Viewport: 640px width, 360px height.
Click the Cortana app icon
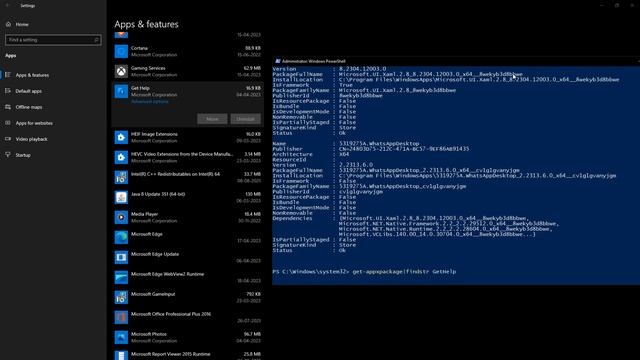click(121, 51)
